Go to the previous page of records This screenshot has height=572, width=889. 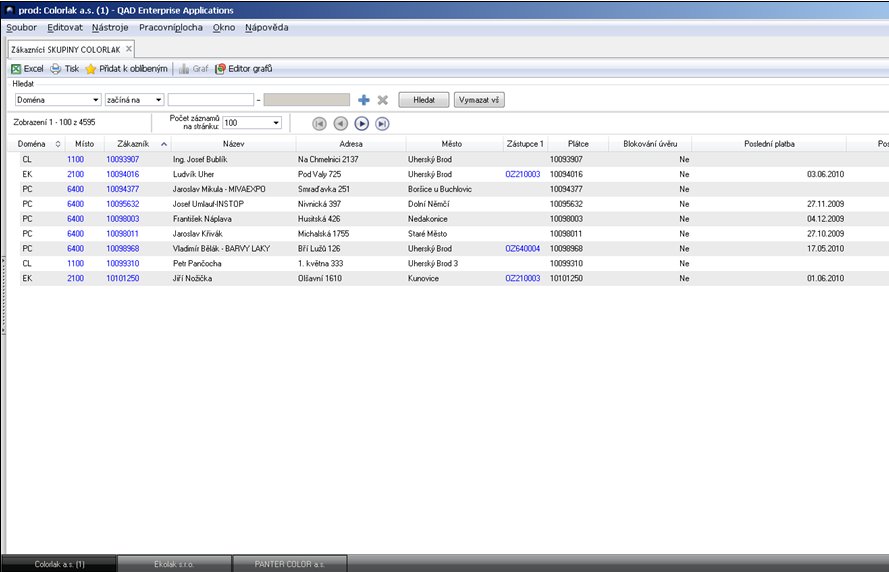point(340,124)
